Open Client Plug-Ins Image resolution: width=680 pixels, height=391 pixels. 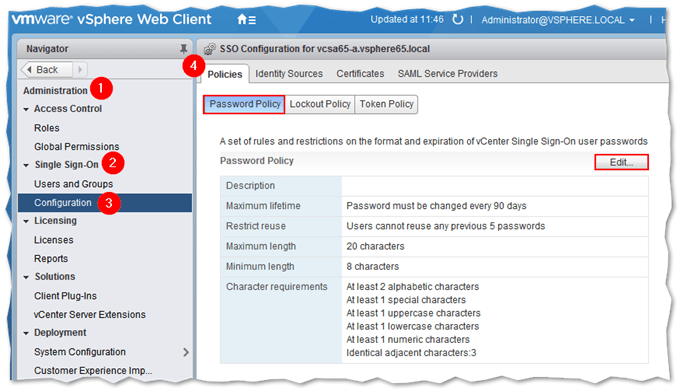pyautogui.click(x=65, y=296)
